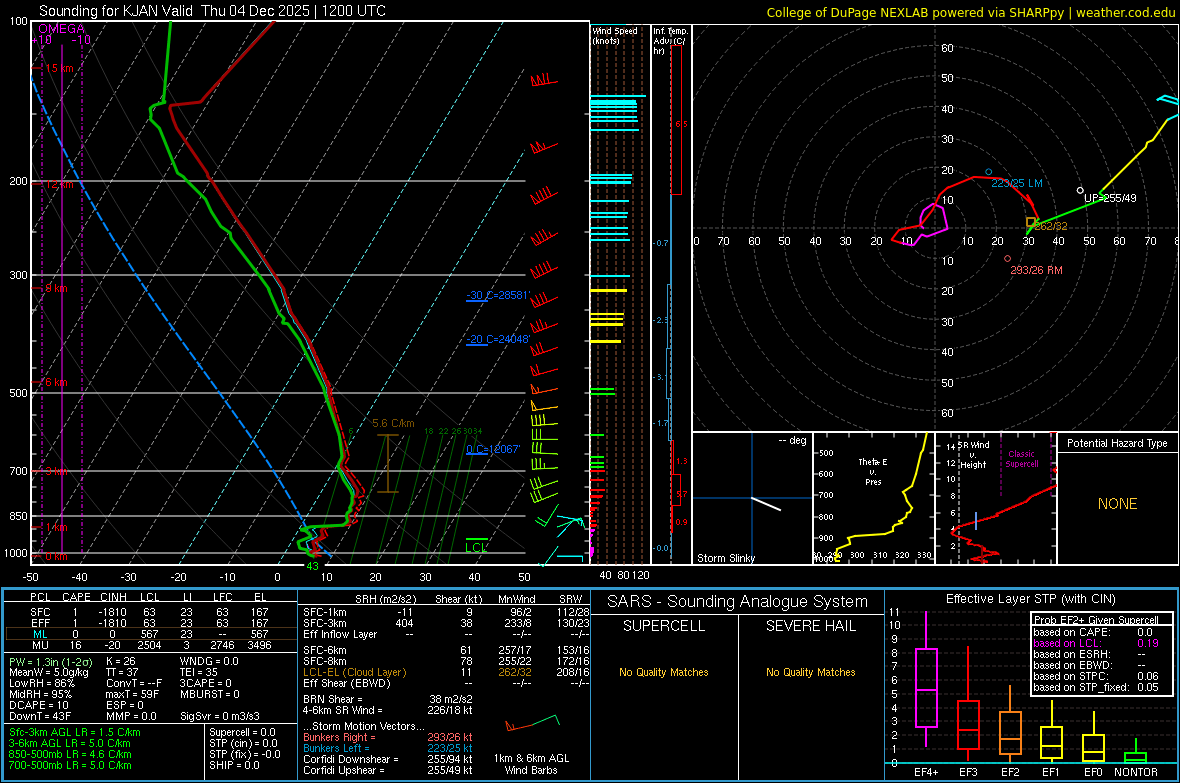Click the 'Corfidi Upshear =' line
This screenshot has width=1180, height=783.
click(x=388, y=770)
